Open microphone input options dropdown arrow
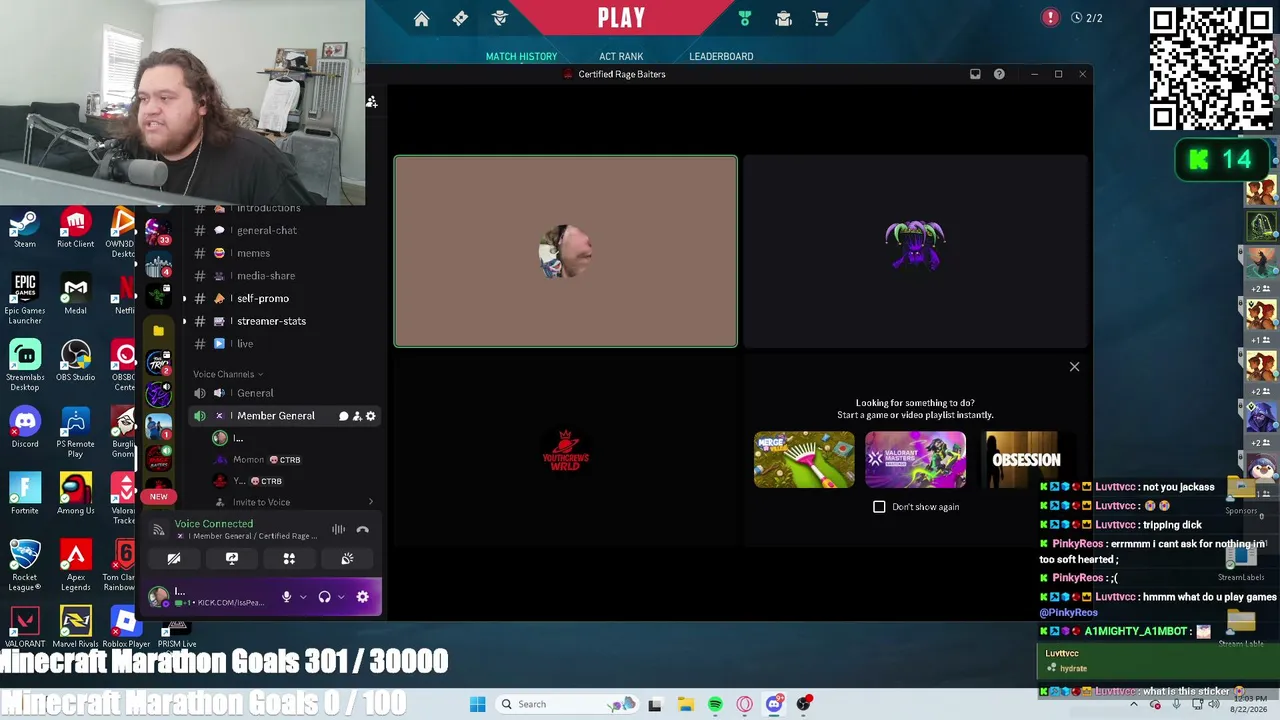The height and width of the screenshot is (720, 1280). [x=303, y=598]
